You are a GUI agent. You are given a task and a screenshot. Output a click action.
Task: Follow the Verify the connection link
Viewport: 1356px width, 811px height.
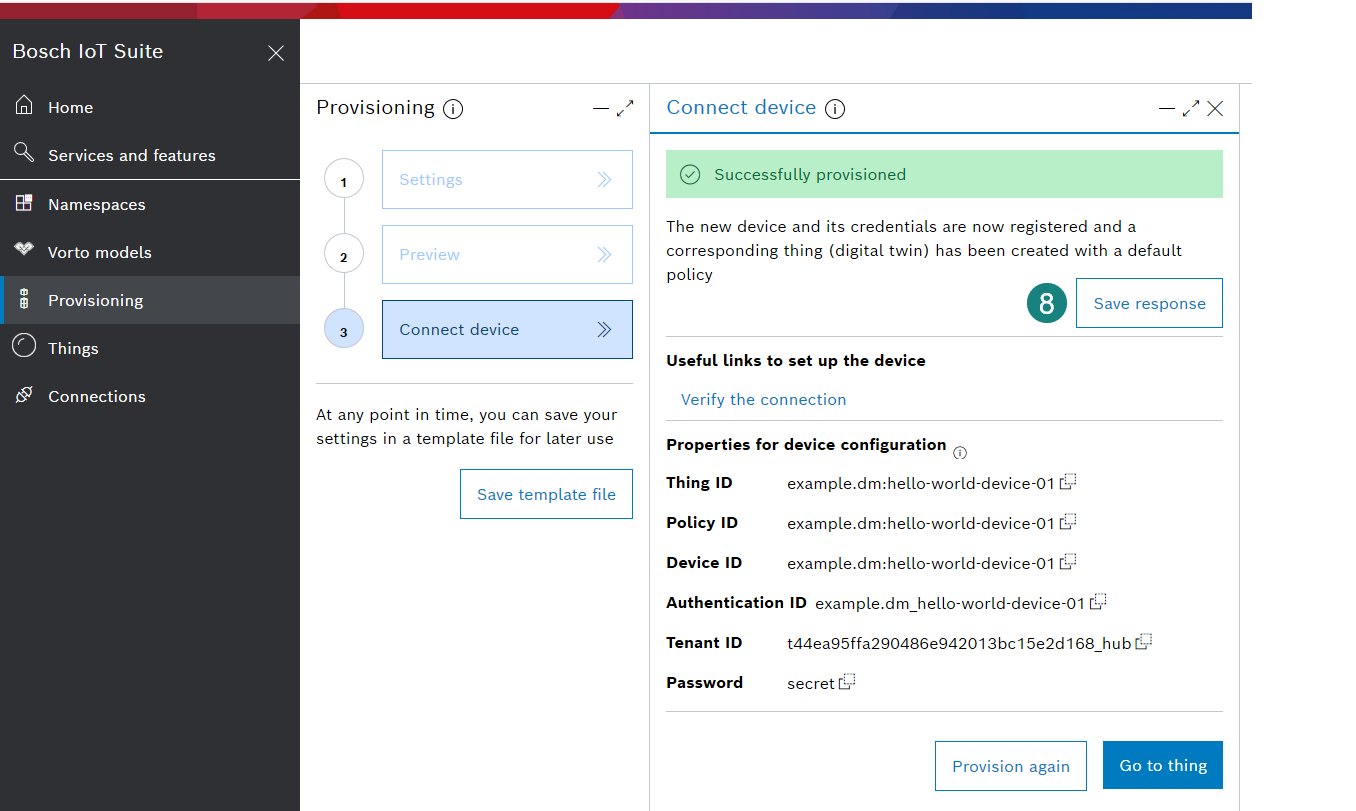point(763,399)
